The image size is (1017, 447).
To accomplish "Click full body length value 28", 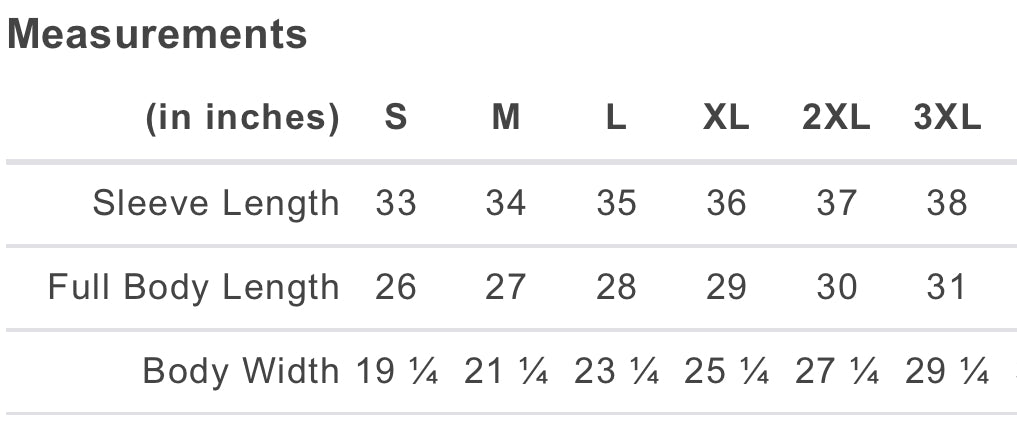I will [616, 288].
